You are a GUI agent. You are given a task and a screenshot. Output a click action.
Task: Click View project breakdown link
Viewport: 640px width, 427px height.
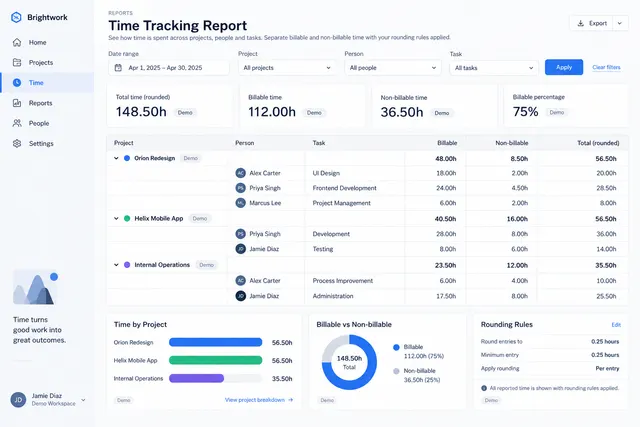click(259, 400)
